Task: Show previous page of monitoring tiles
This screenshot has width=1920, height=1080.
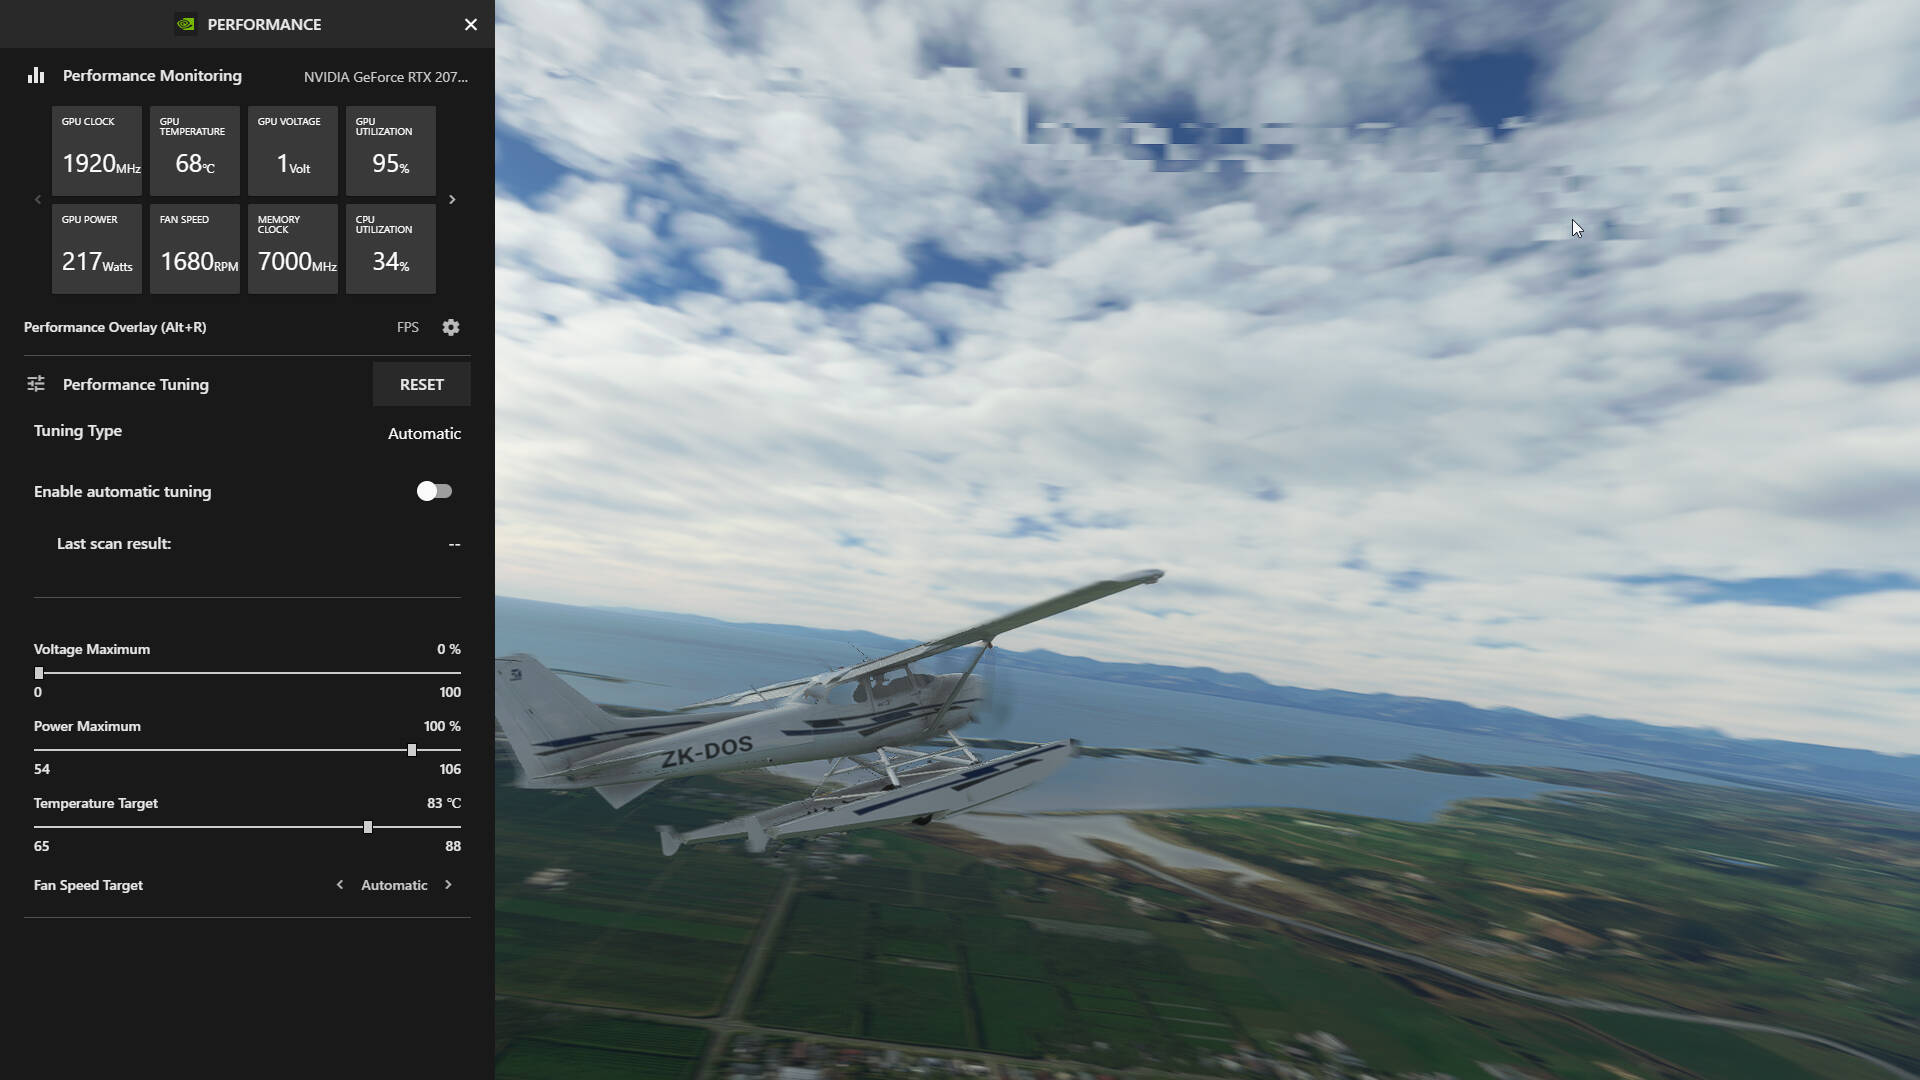Action: point(38,200)
